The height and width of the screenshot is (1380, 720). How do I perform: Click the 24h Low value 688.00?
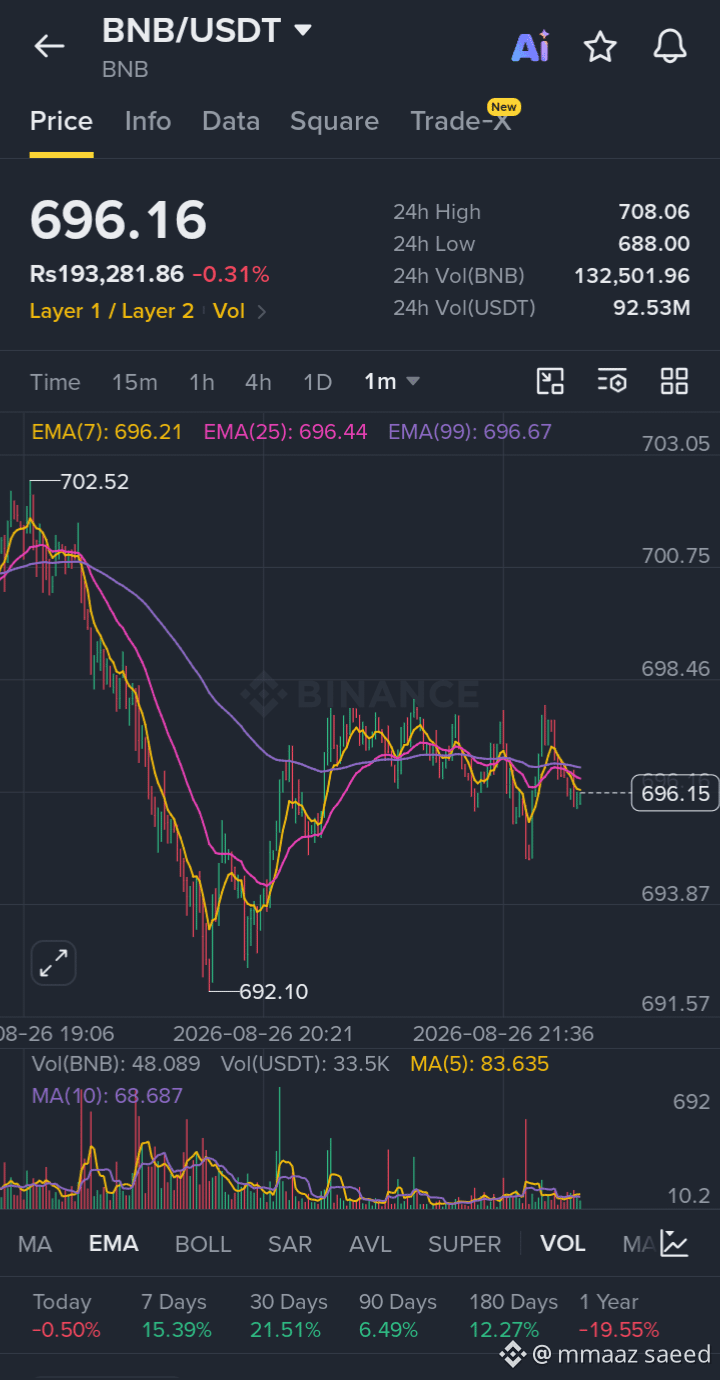(654, 244)
